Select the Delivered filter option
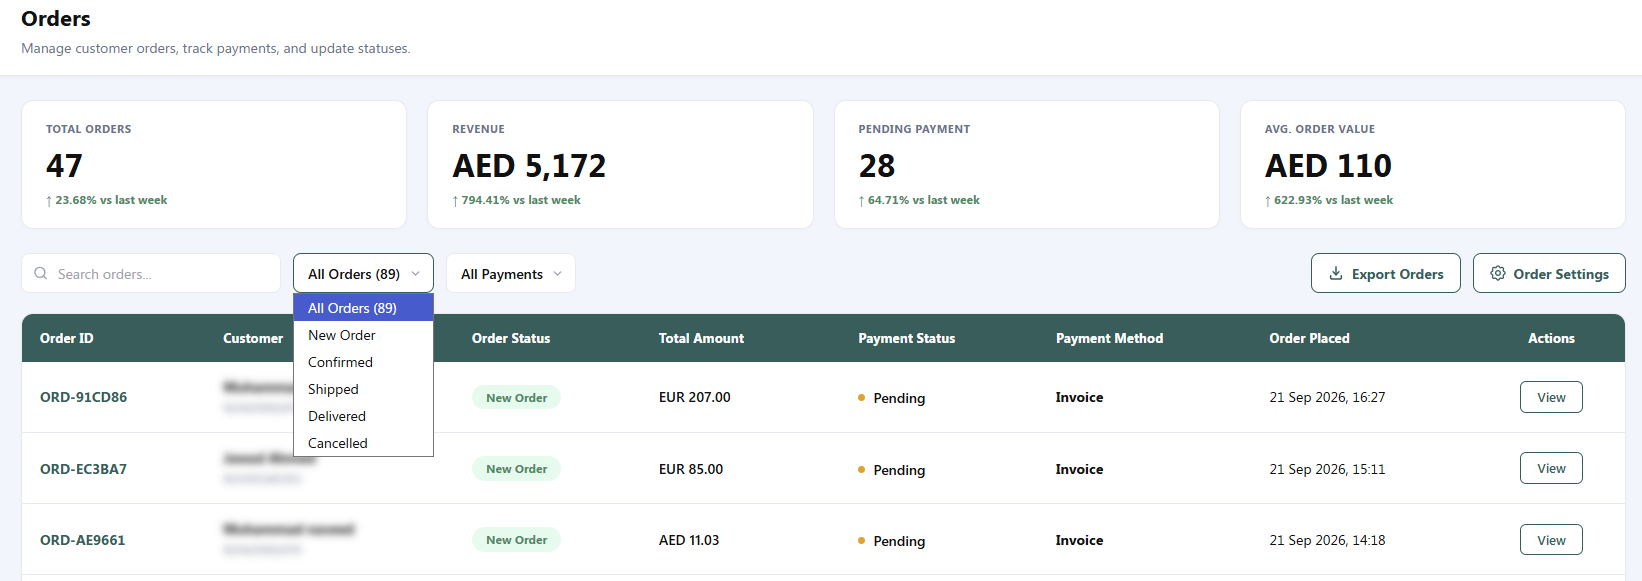The image size is (1642, 581). point(363,416)
